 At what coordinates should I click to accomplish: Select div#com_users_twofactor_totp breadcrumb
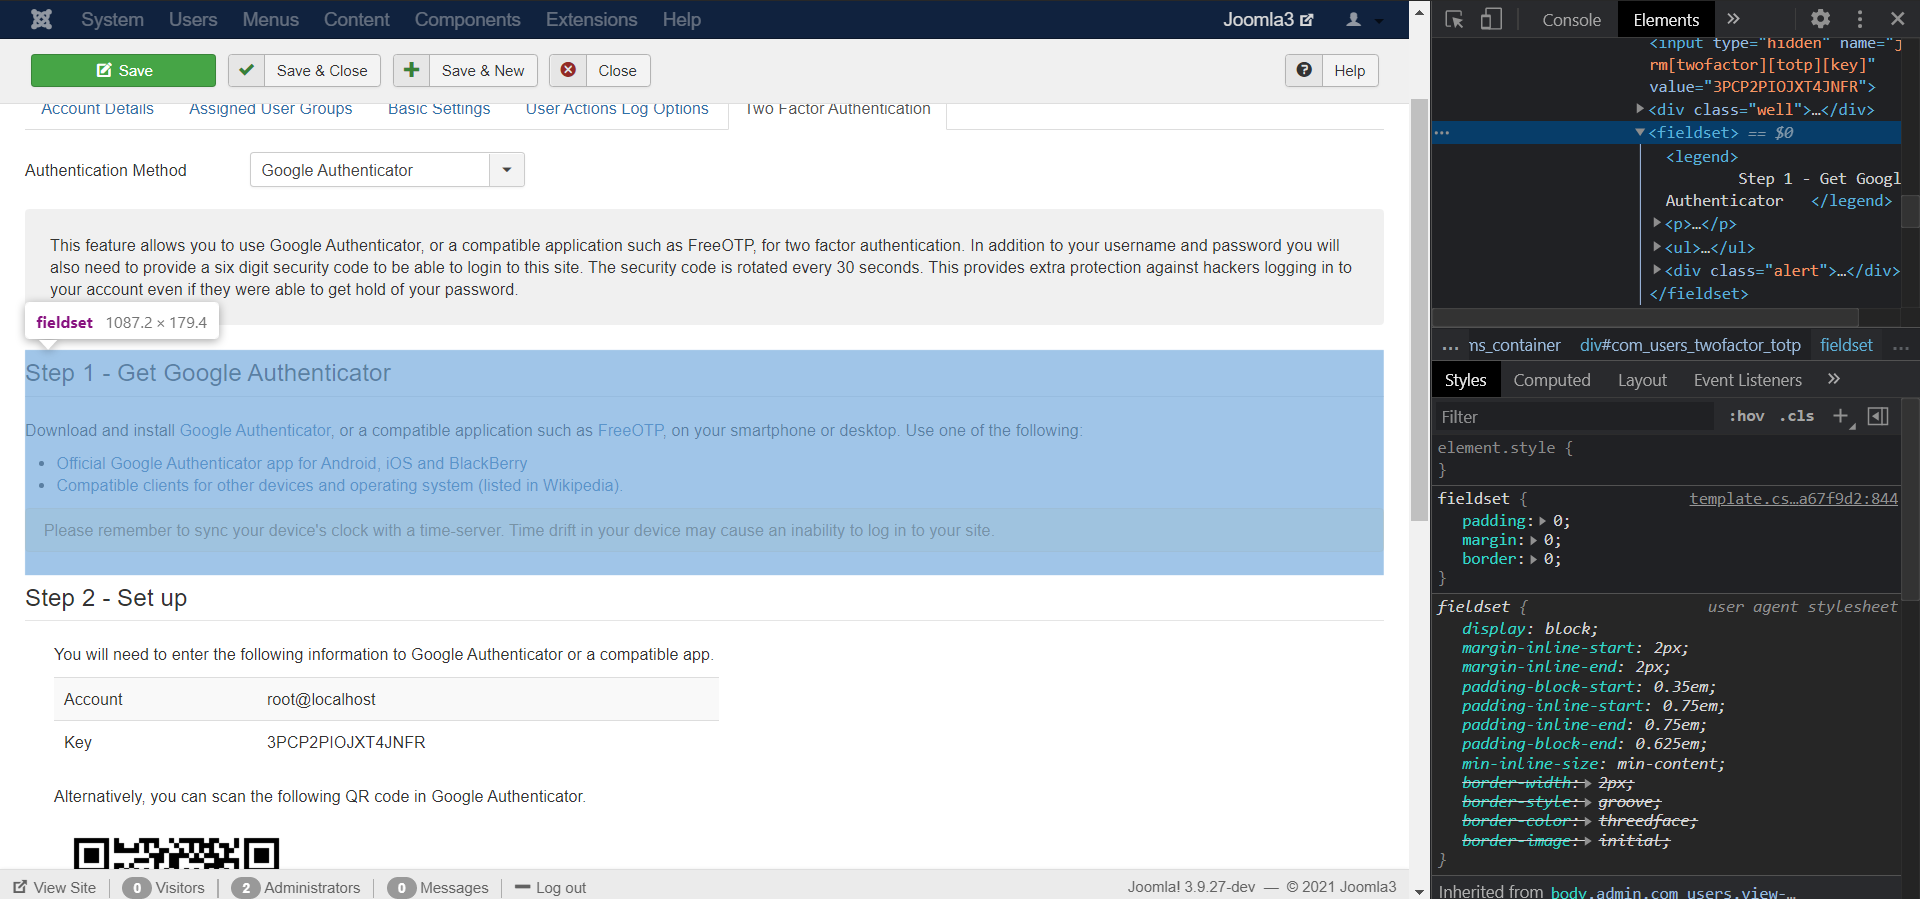tap(1690, 345)
